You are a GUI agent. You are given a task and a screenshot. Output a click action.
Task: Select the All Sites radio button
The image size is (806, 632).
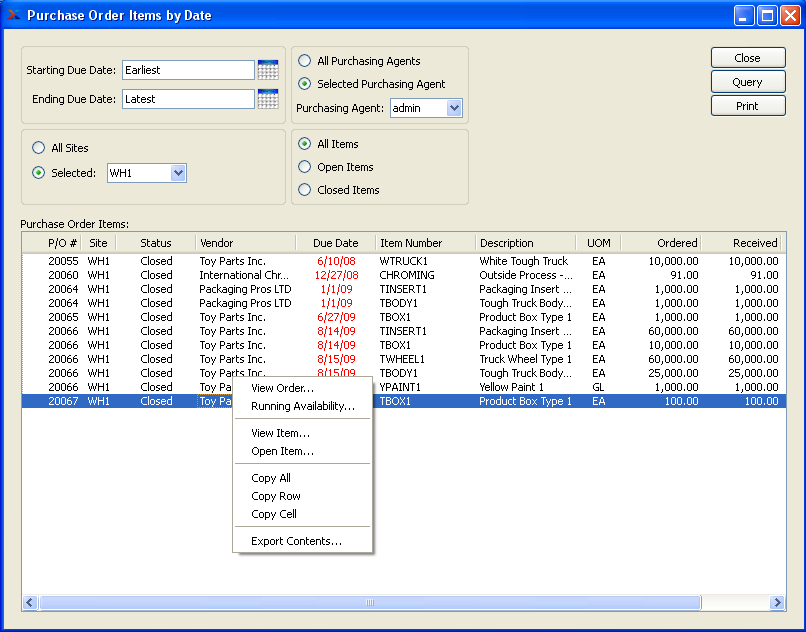point(38,148)
